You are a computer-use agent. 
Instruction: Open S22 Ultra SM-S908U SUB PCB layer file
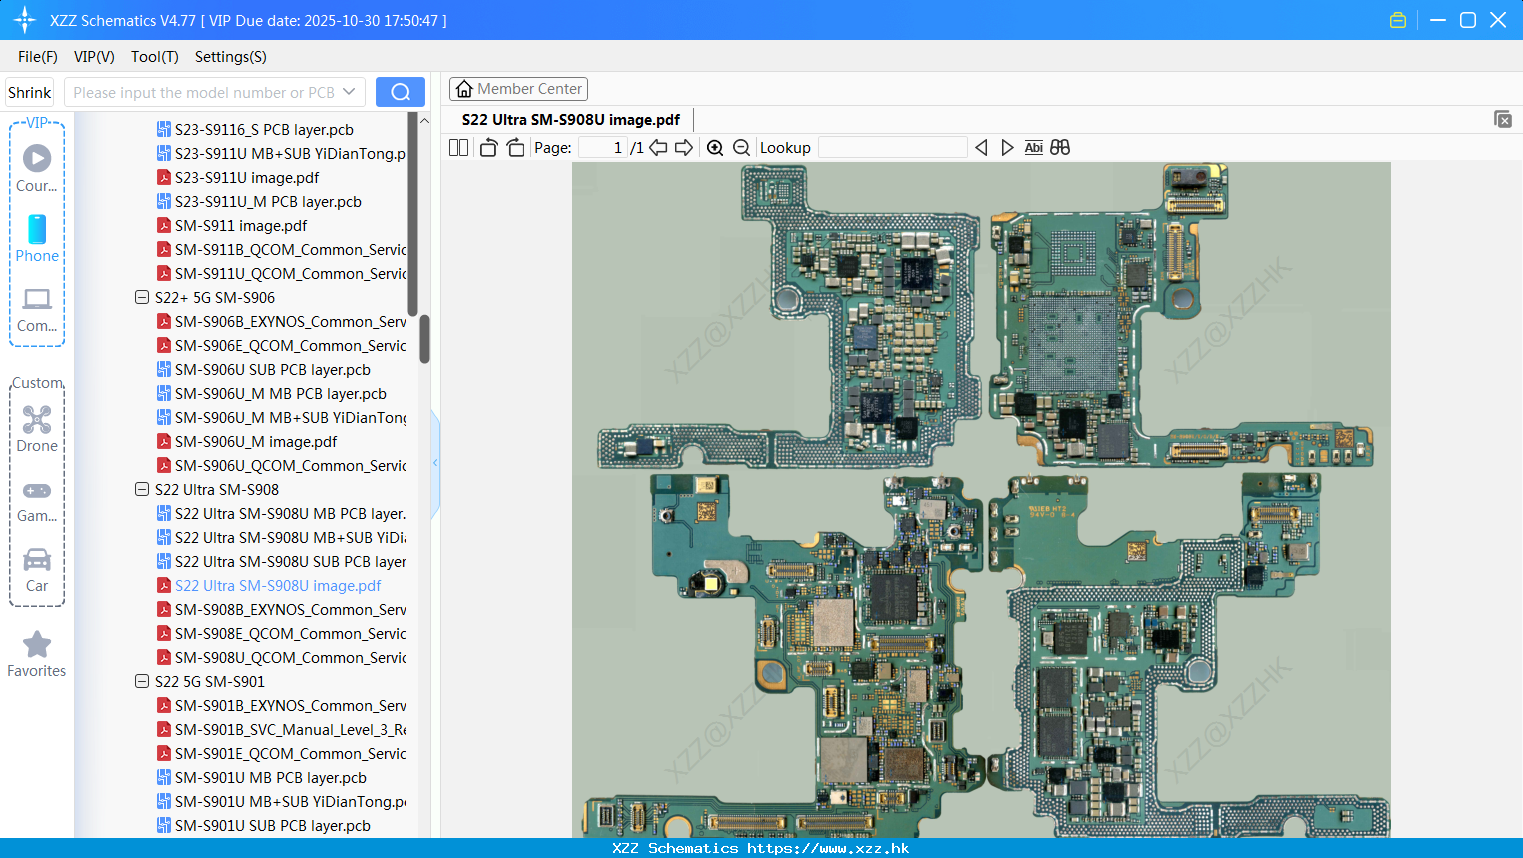tap(281, 561)
